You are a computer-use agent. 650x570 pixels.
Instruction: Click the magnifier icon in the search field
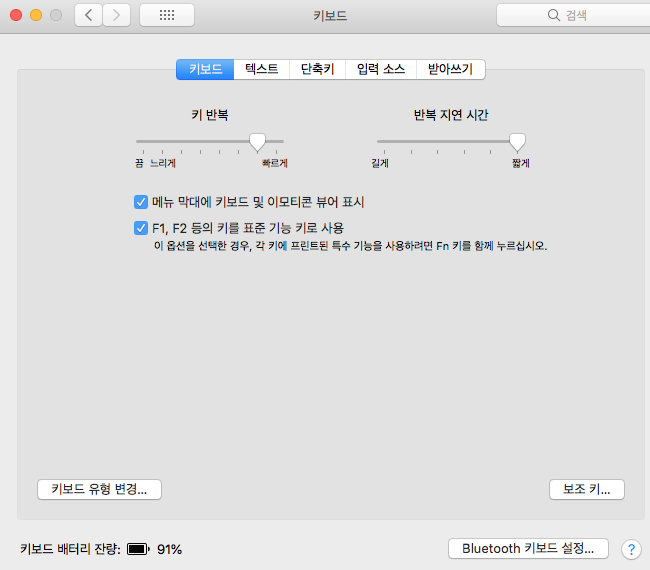coord(553,15)
